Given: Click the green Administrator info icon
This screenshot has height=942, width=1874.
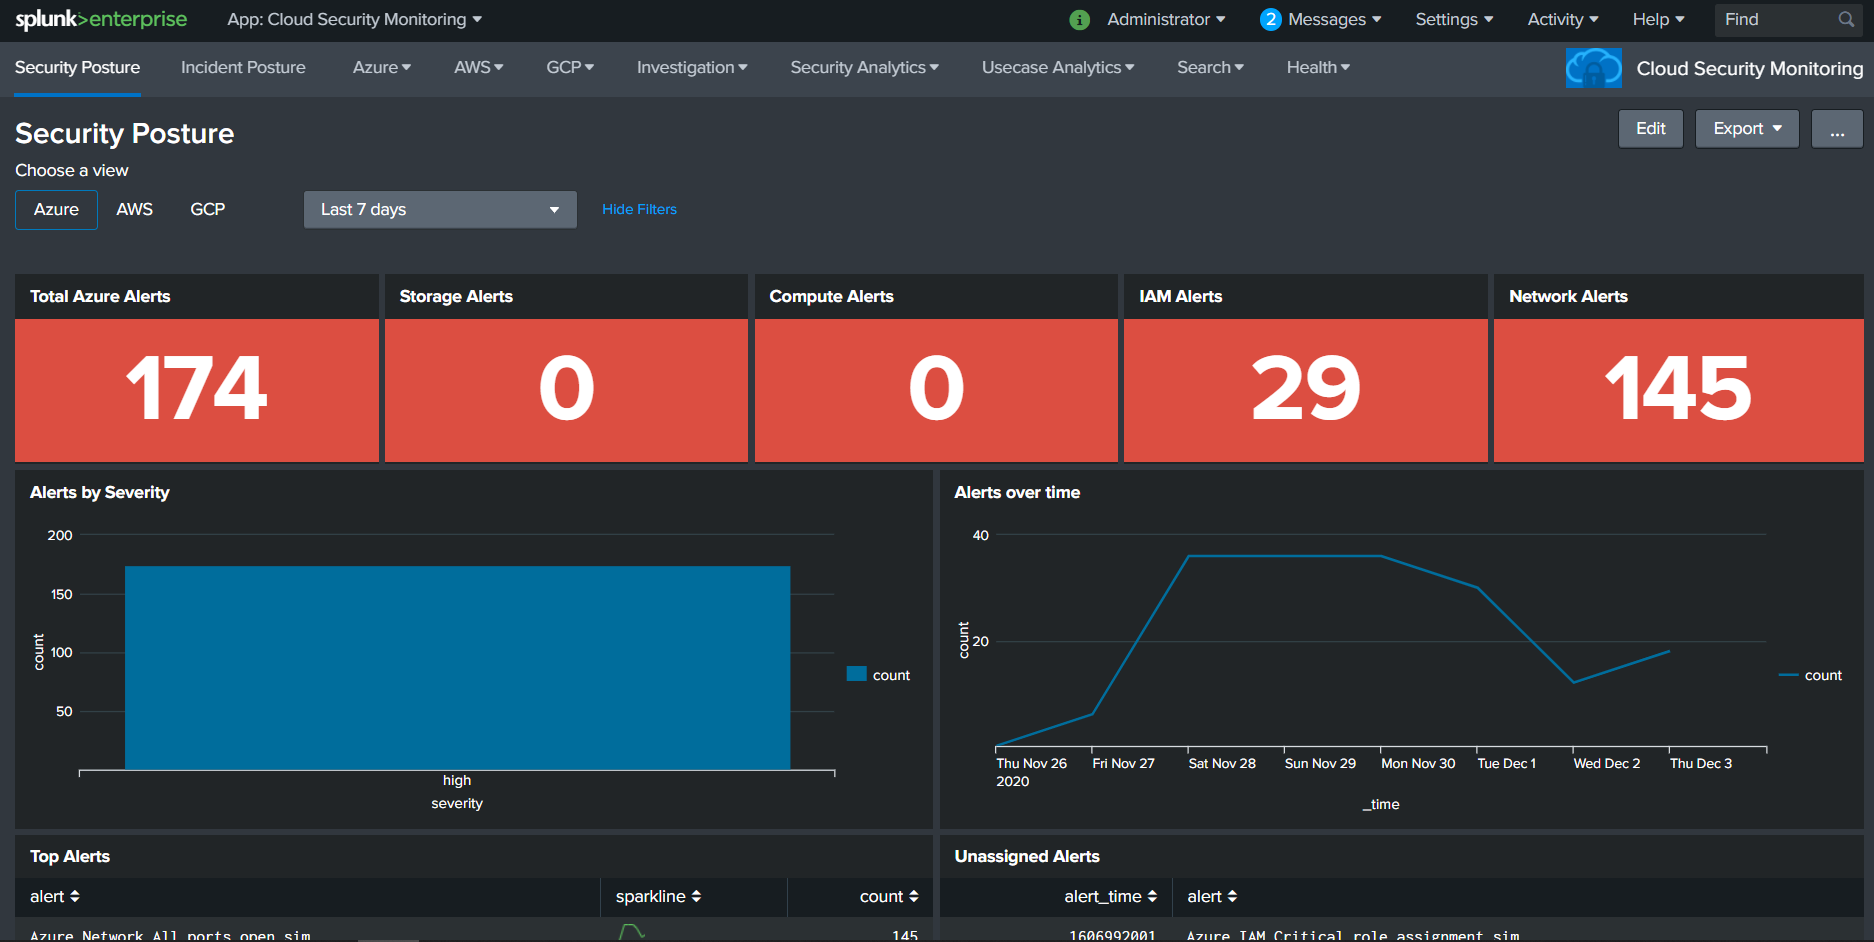Looking at the screenshot, I should (x=1079, y=20).
